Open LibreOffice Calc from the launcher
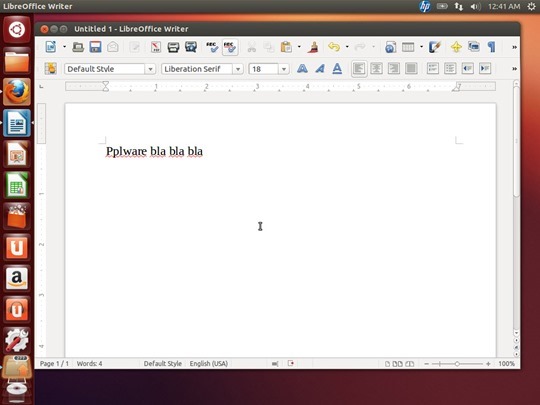 17,185
